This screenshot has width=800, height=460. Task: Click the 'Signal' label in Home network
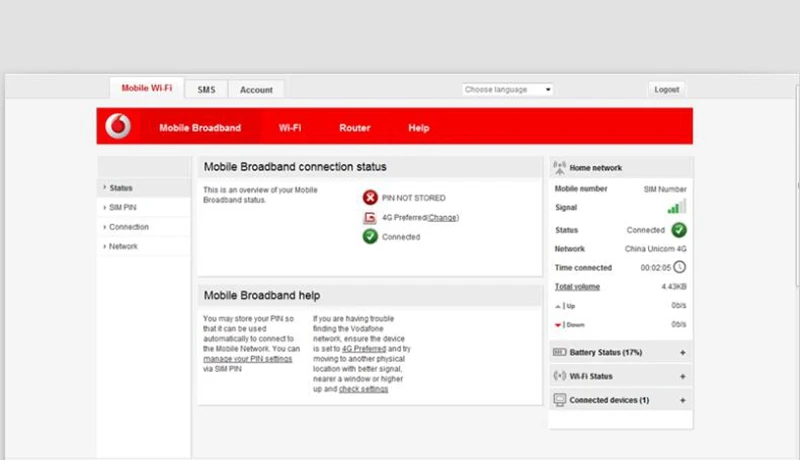click(566, 208)
